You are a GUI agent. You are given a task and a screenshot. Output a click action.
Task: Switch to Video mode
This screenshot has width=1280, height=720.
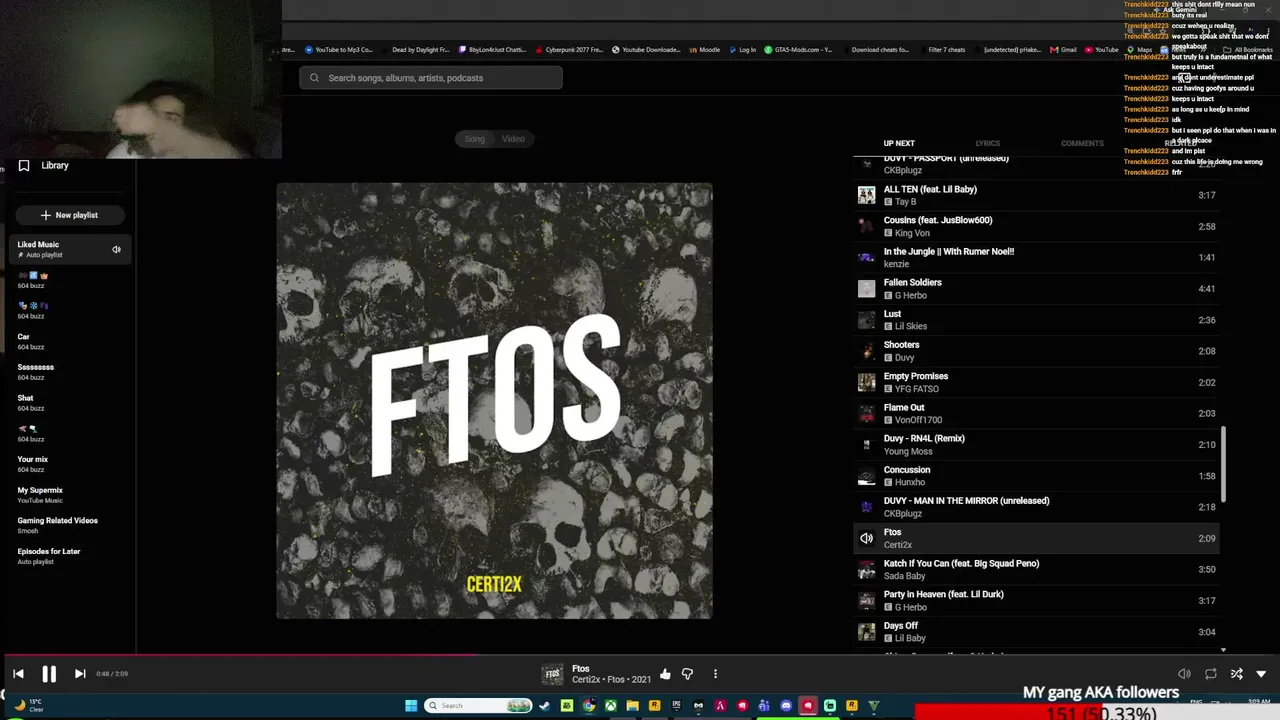[x=513, y=139]
